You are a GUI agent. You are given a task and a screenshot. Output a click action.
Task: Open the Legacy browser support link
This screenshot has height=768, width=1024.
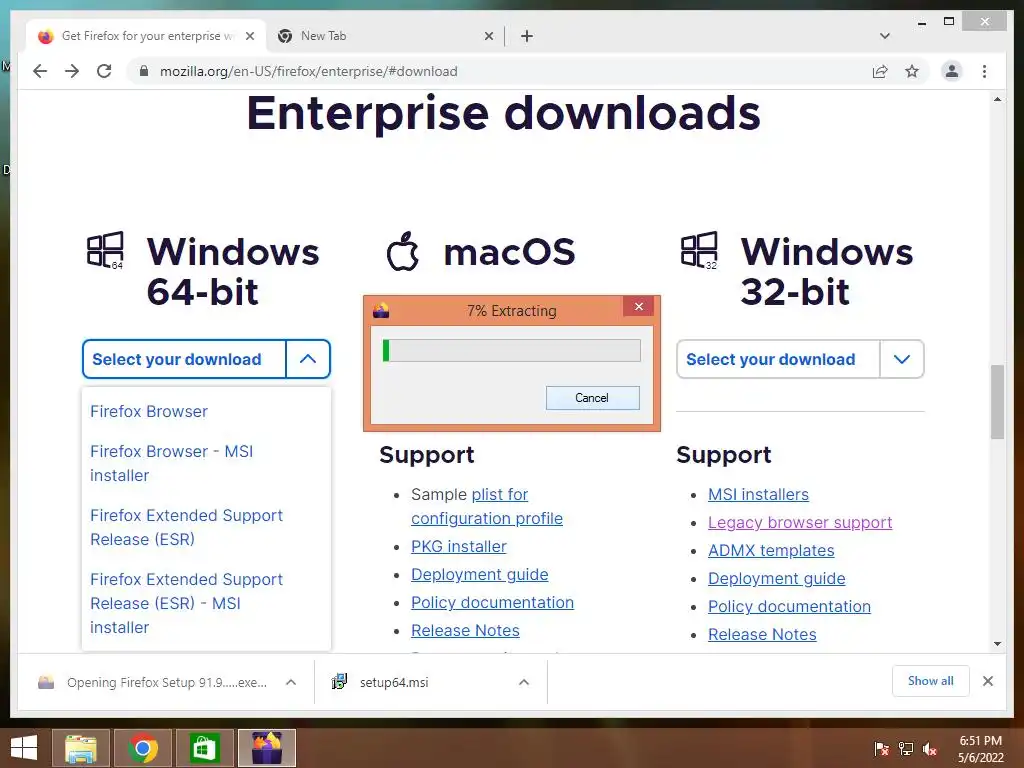[x=800, y=522]
